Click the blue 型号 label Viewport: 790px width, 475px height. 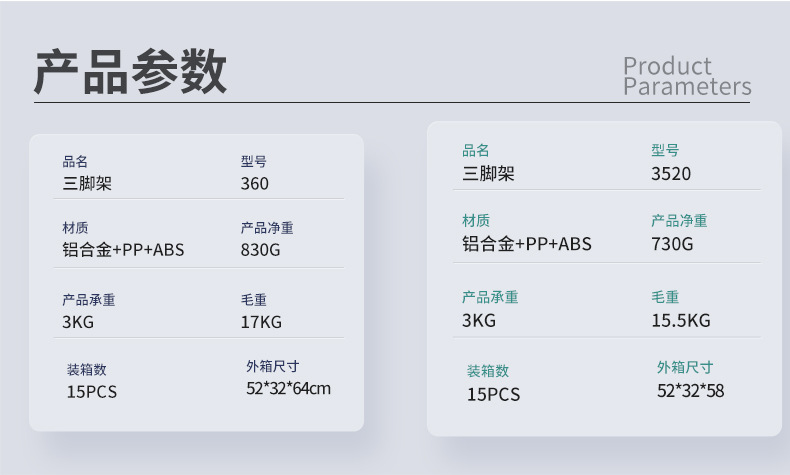click(x=253, y=162)
